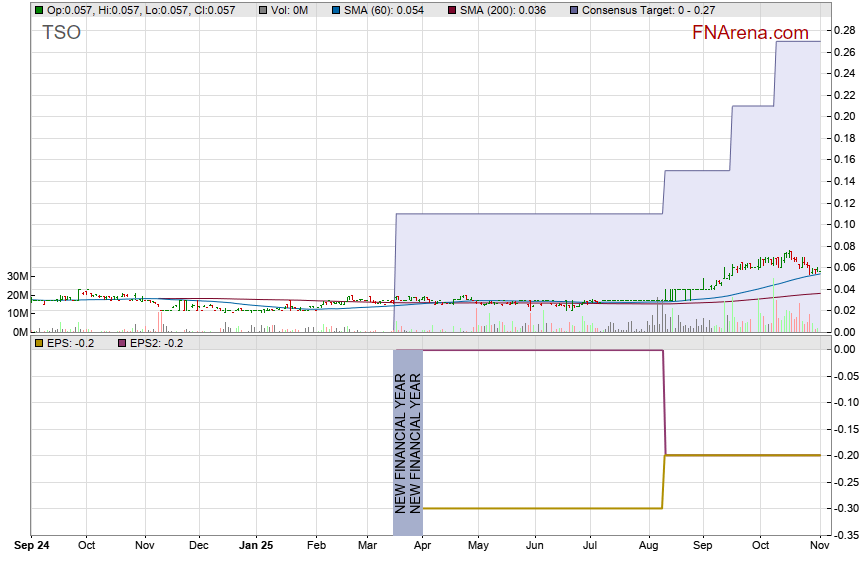Click the lavender Consensus Target legend swatch

pos(573,10)
